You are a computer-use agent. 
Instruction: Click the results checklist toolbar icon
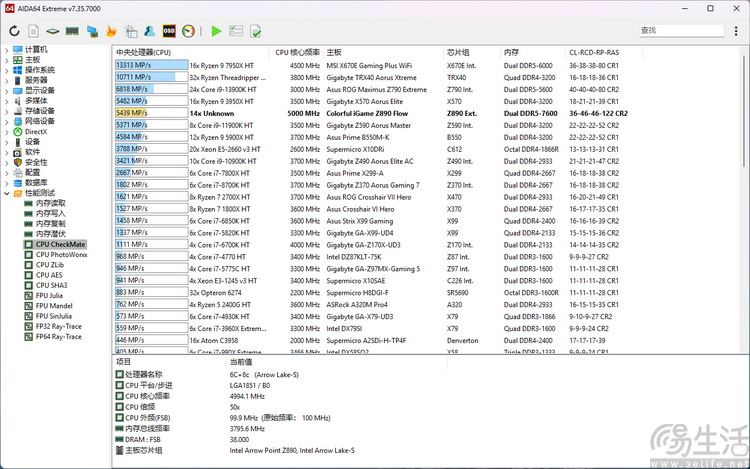click(236, 31)
